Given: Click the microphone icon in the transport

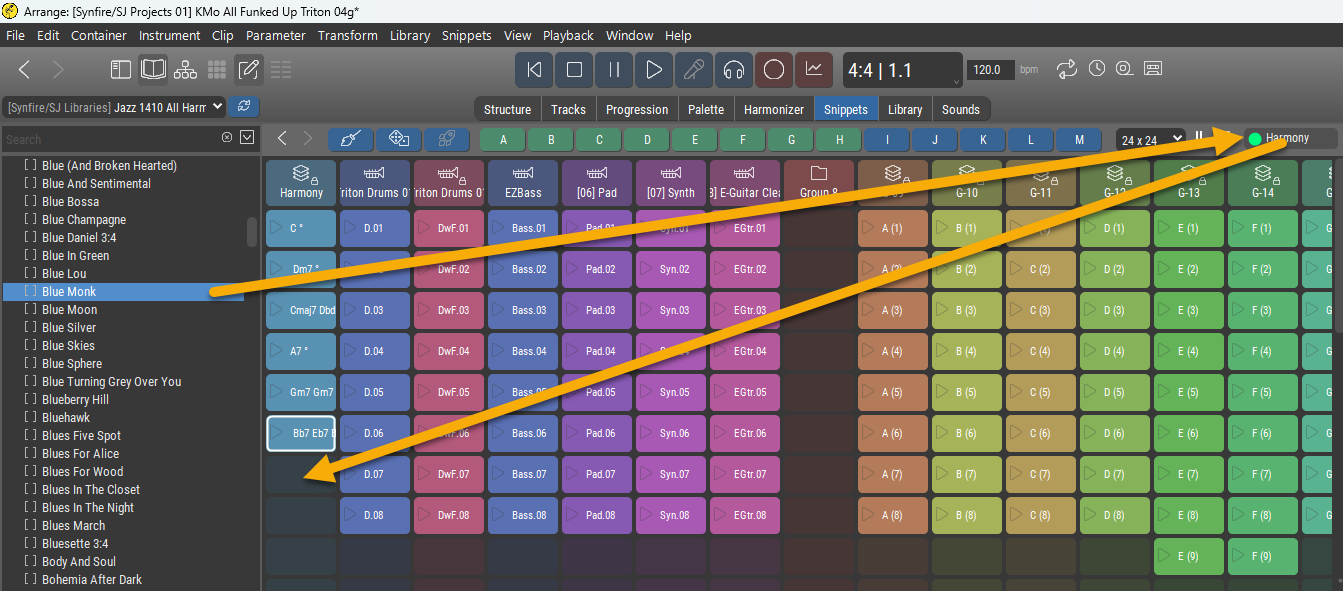Looking at the screenshot, I should click(693, 70).
